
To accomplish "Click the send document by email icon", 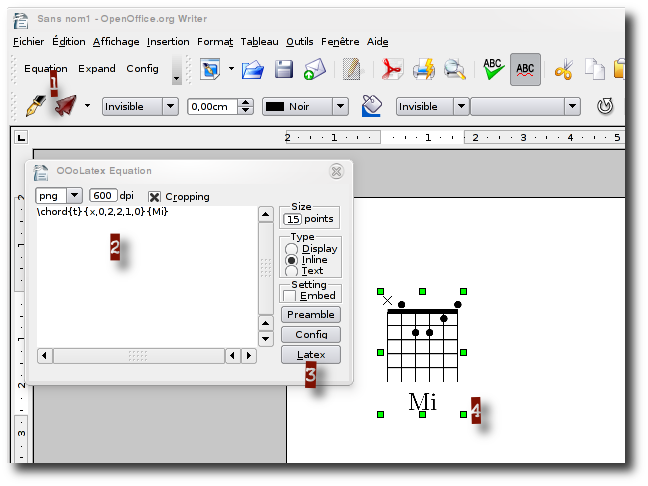I will tap(314, 69).
